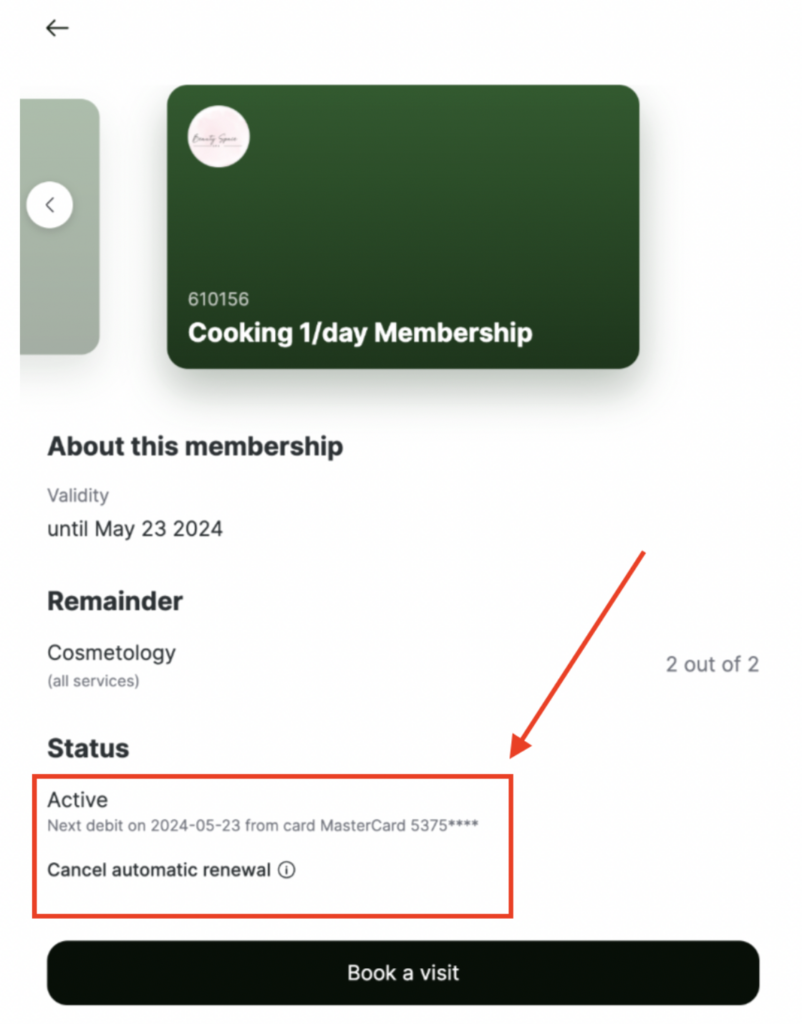
Task: Go back using the top-left arrow
Action: (57, 28)
